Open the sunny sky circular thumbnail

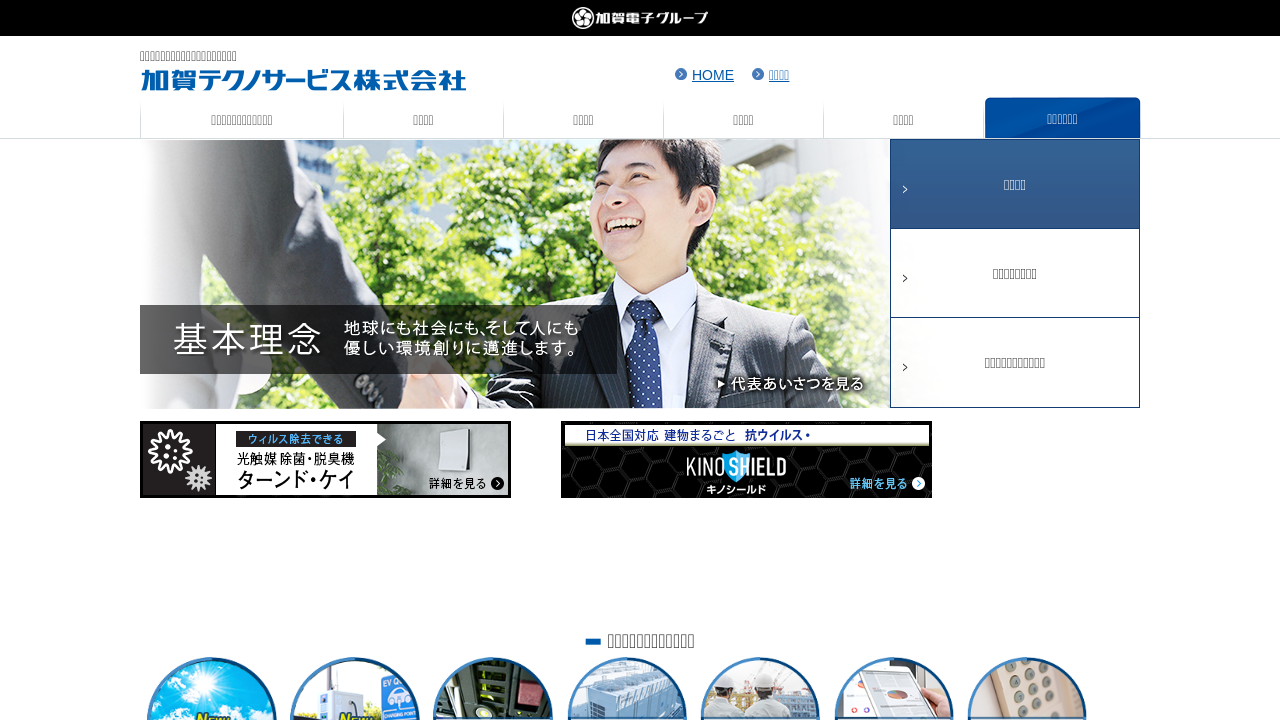211,692
